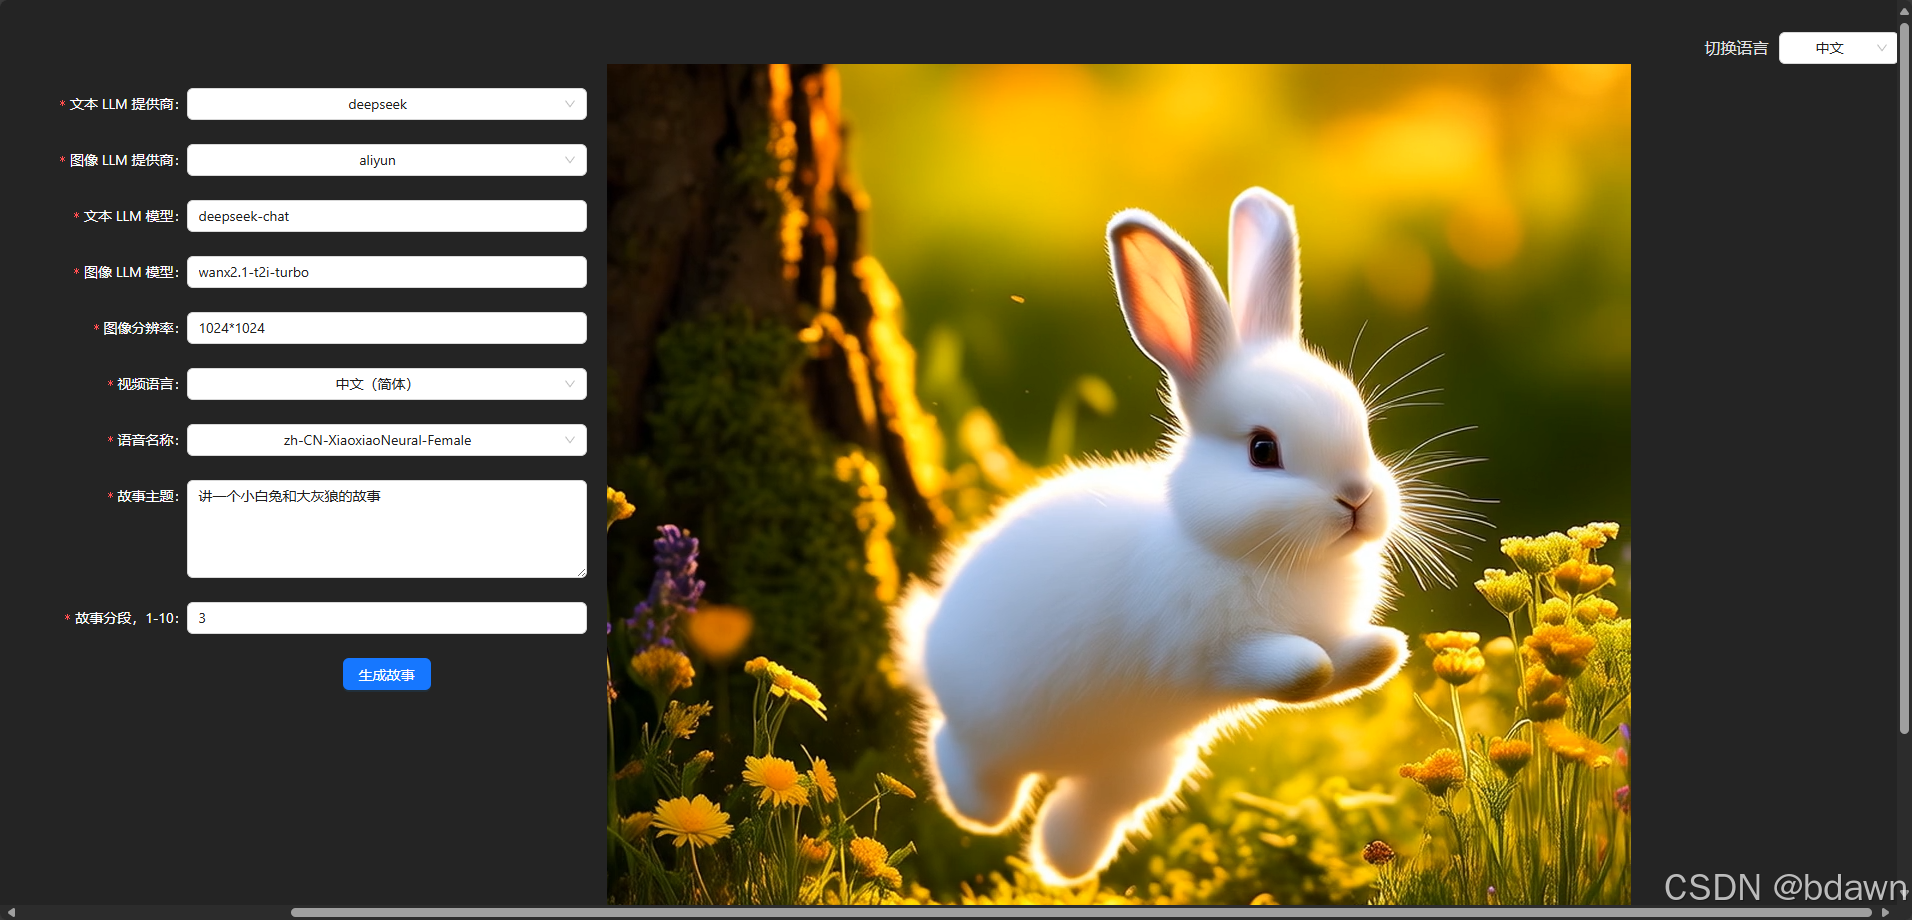Click the 文本 LLM 模型 field with deepseek-chat
The width and height of the screenshot is (1912, 920).
pos(386,216)
